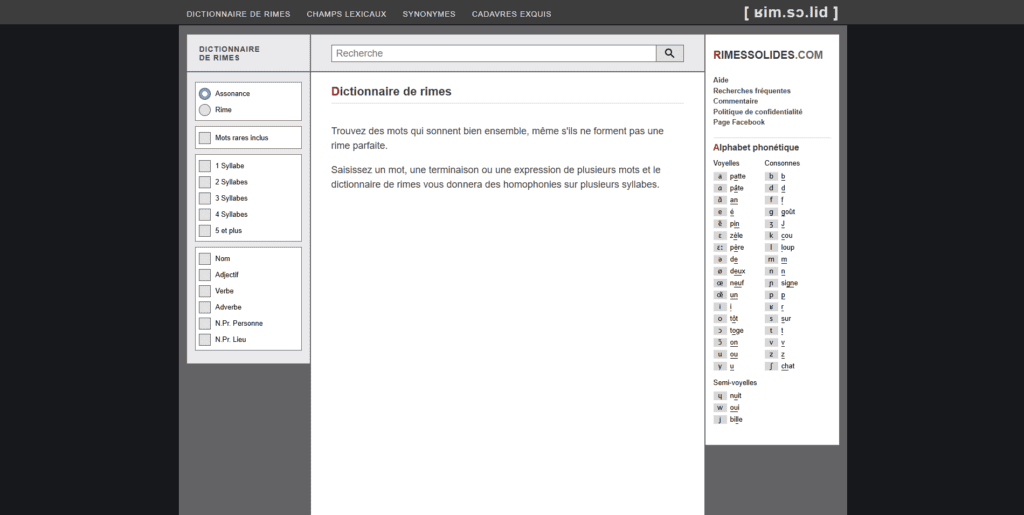Choose the phonetic key for 'loup'
The image size is (1024, 515).
(771, 247)
